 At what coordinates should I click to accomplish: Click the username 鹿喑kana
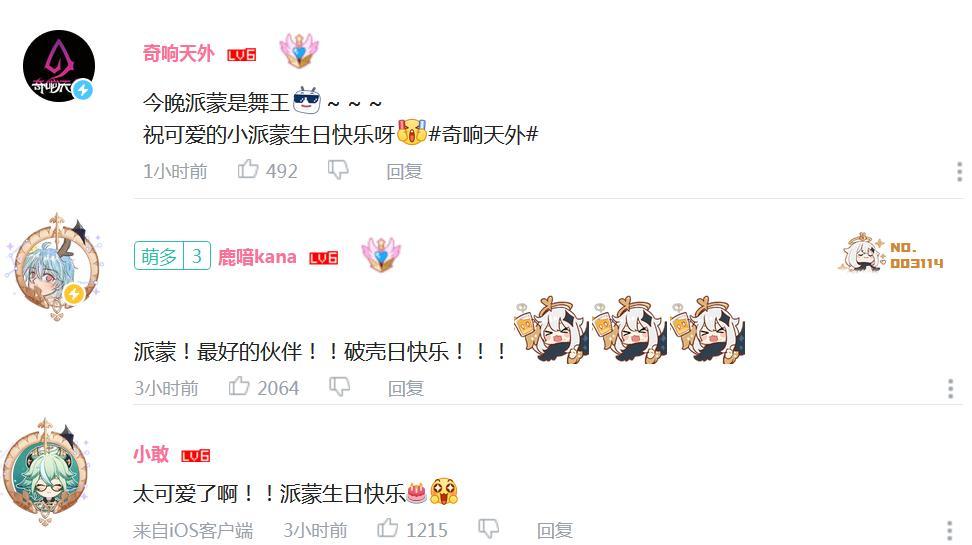click(x=257, y=257)
